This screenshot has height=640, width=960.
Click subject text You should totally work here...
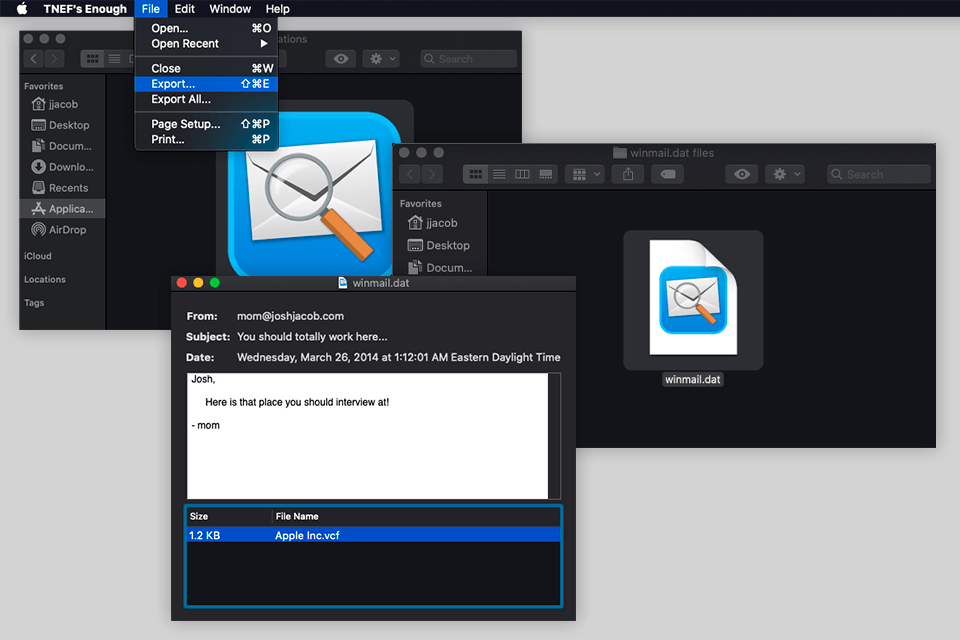[312, 337]
